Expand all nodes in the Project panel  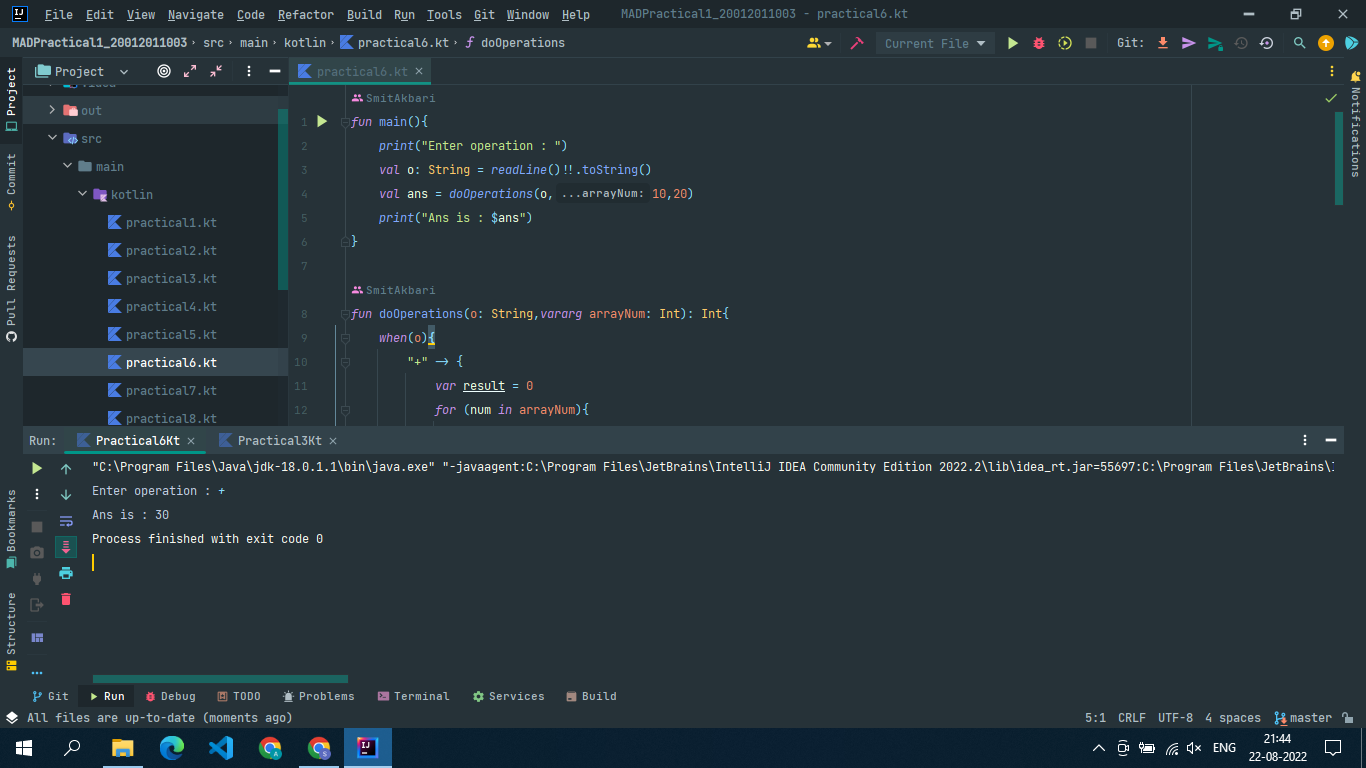(x=190, y=71)
